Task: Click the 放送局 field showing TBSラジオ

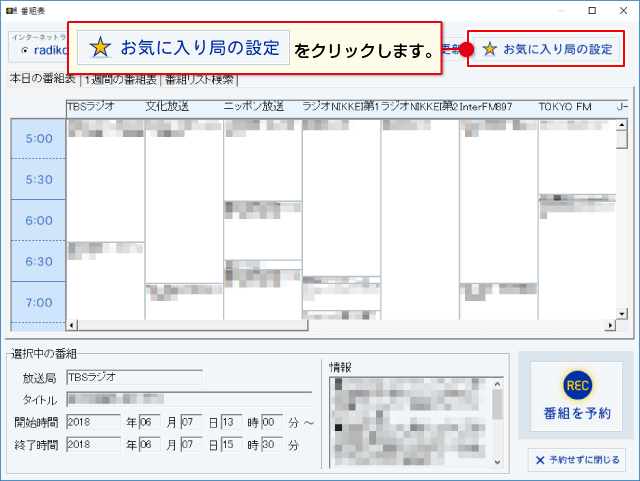Action: (x=135, y=377)
